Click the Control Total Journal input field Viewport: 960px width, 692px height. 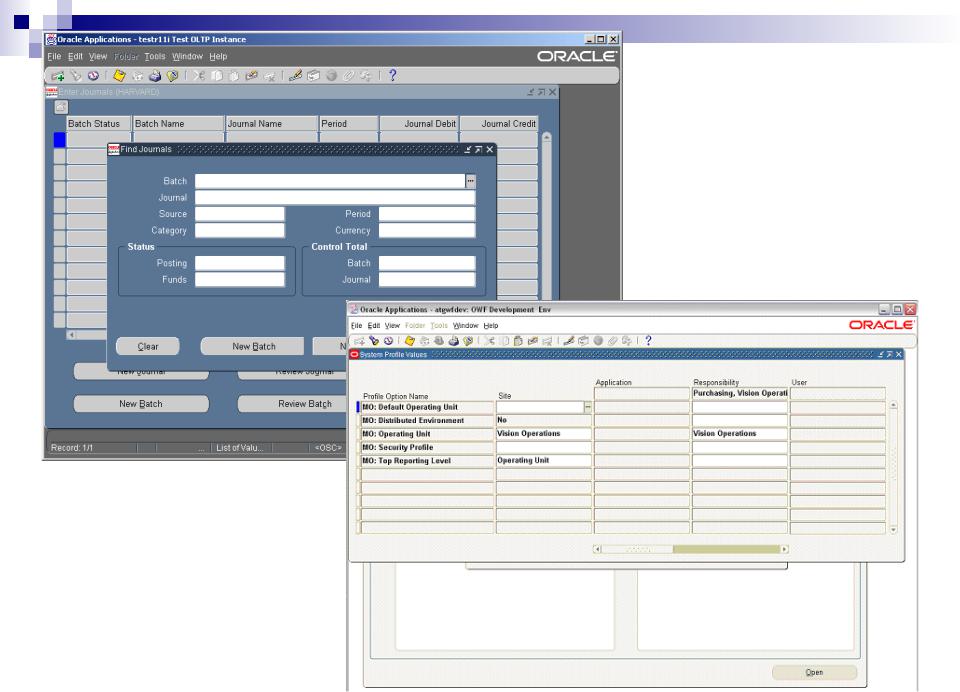tap(427, 279)
